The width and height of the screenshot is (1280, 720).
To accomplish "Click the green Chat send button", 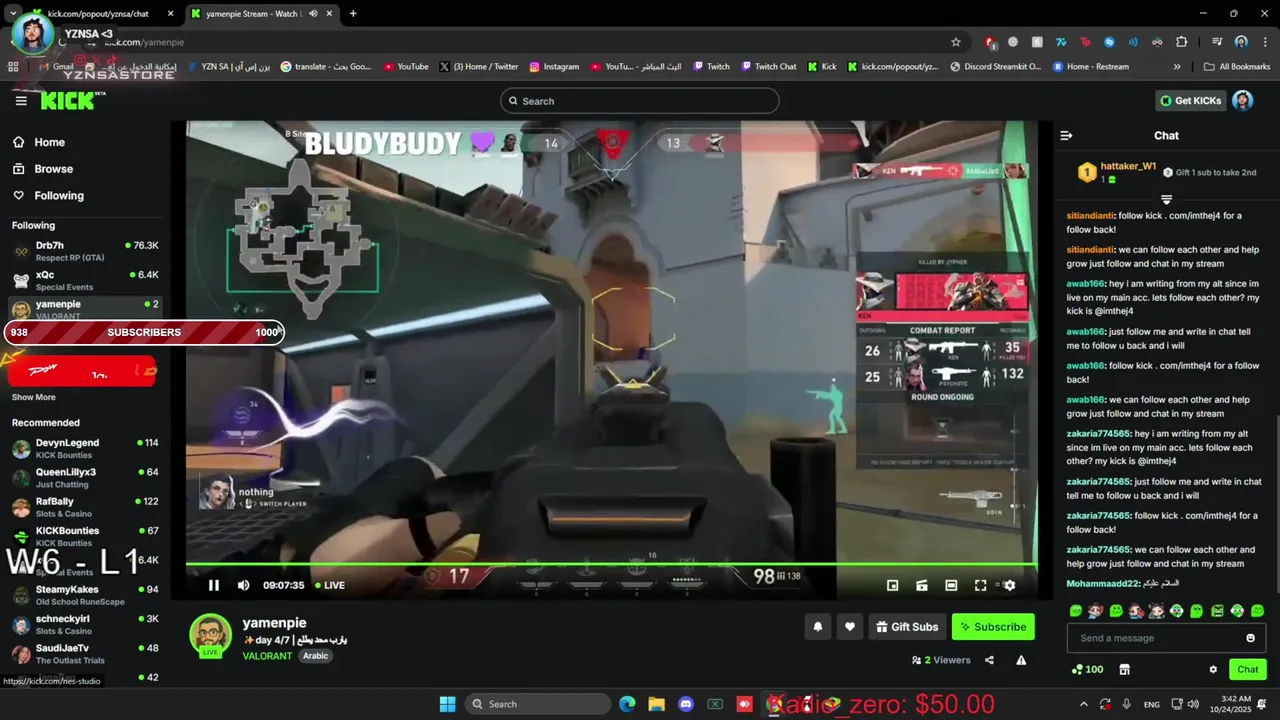I will 1248,669.
